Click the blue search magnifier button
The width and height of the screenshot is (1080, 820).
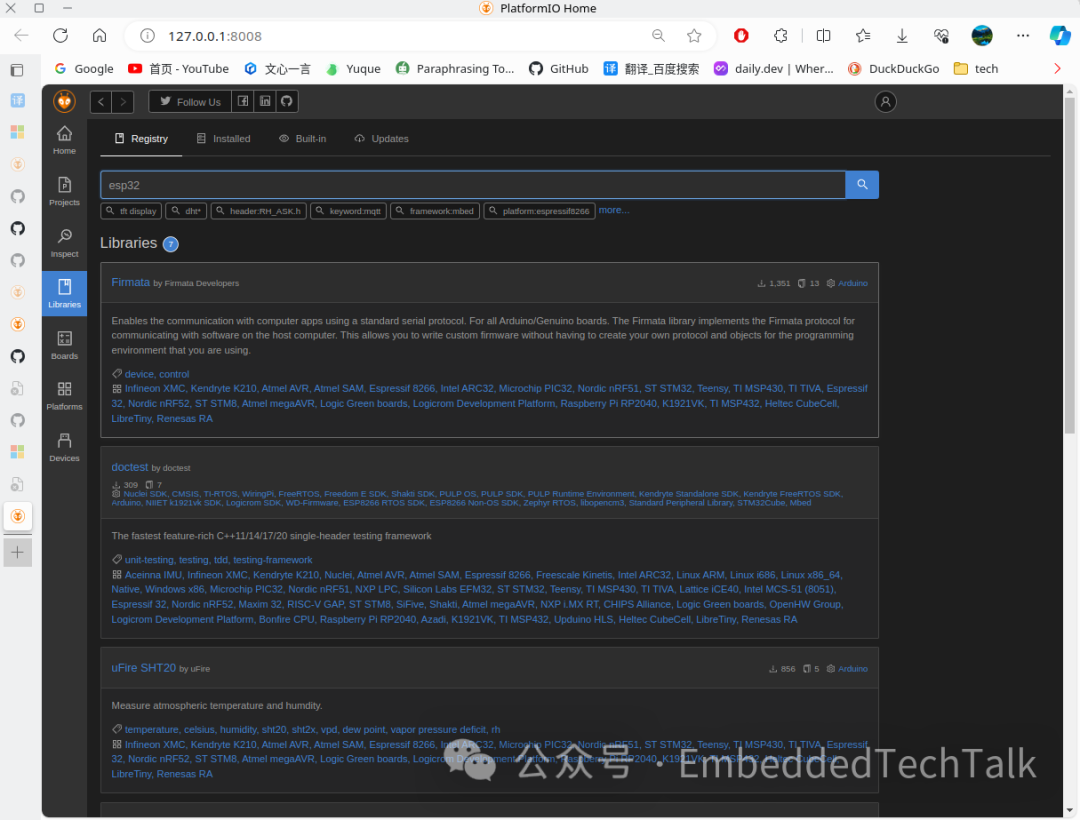[861, 184]
